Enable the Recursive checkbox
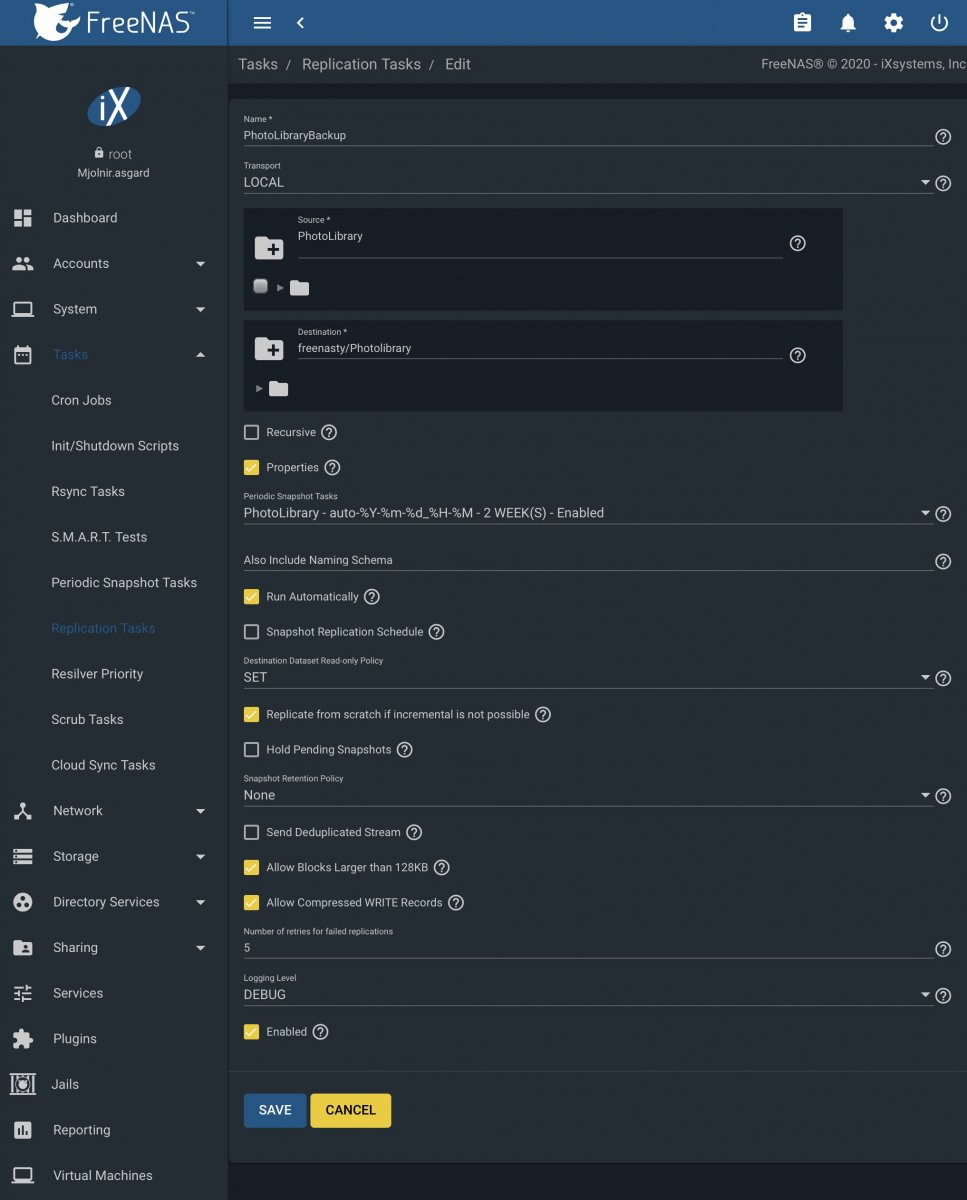This screenshot has height=1200, width=967. (252, 433)
